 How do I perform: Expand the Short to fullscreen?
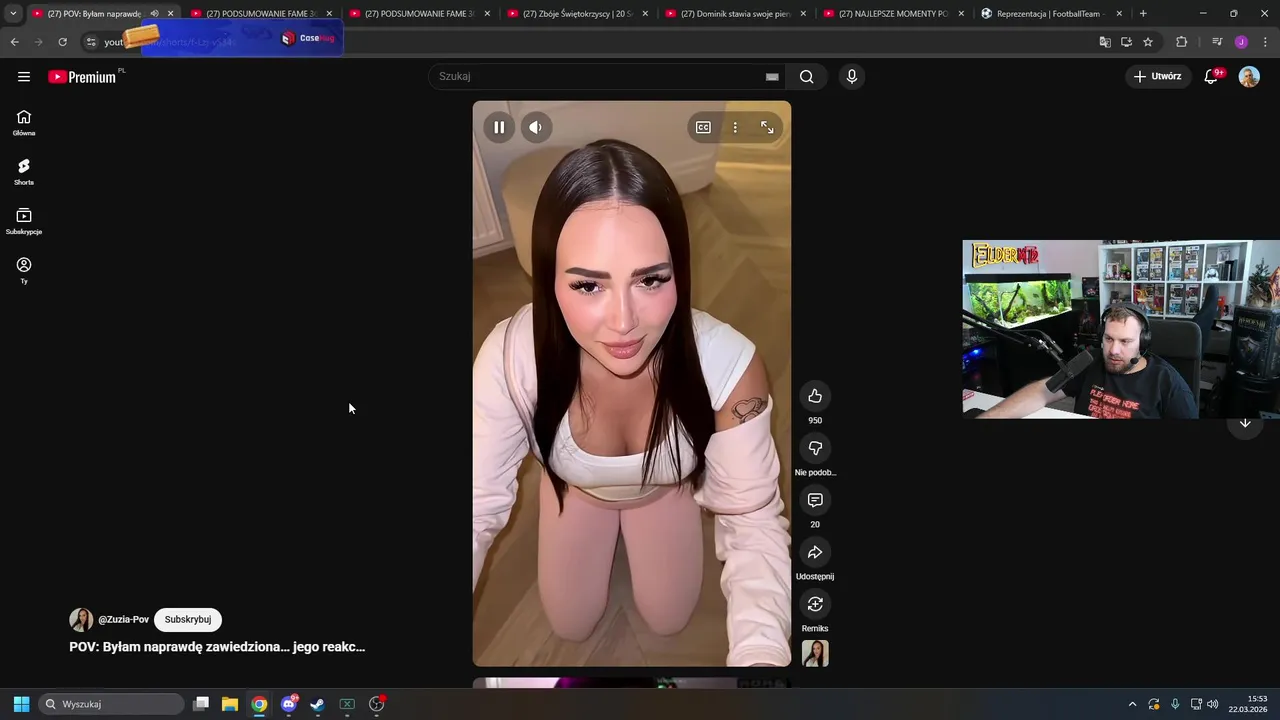click(767, 127)
